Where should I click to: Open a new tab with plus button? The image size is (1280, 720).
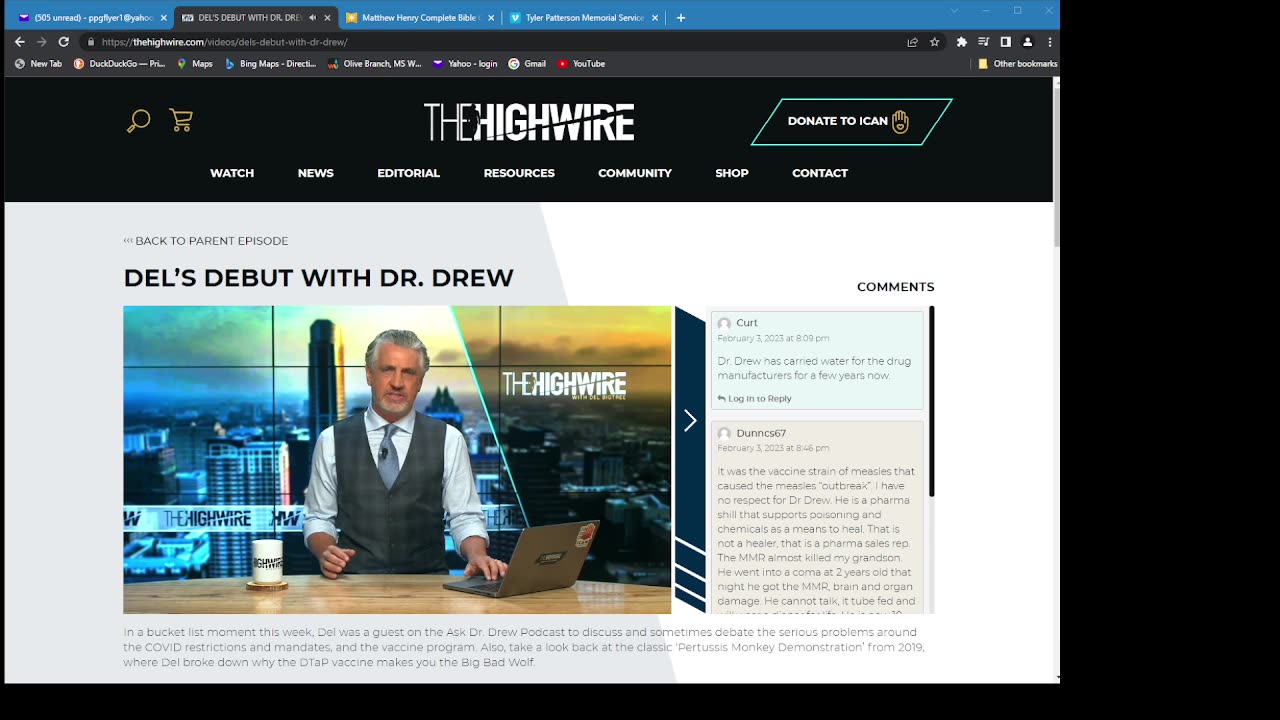click(x=681, y=18)
